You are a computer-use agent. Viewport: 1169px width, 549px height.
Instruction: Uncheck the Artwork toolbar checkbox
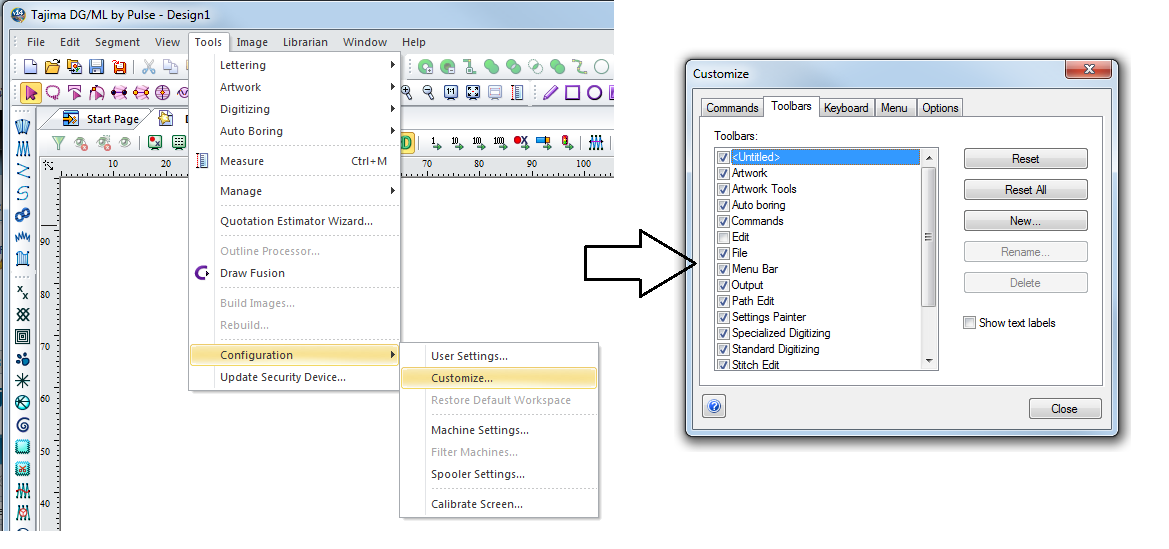tap(722, 173)
